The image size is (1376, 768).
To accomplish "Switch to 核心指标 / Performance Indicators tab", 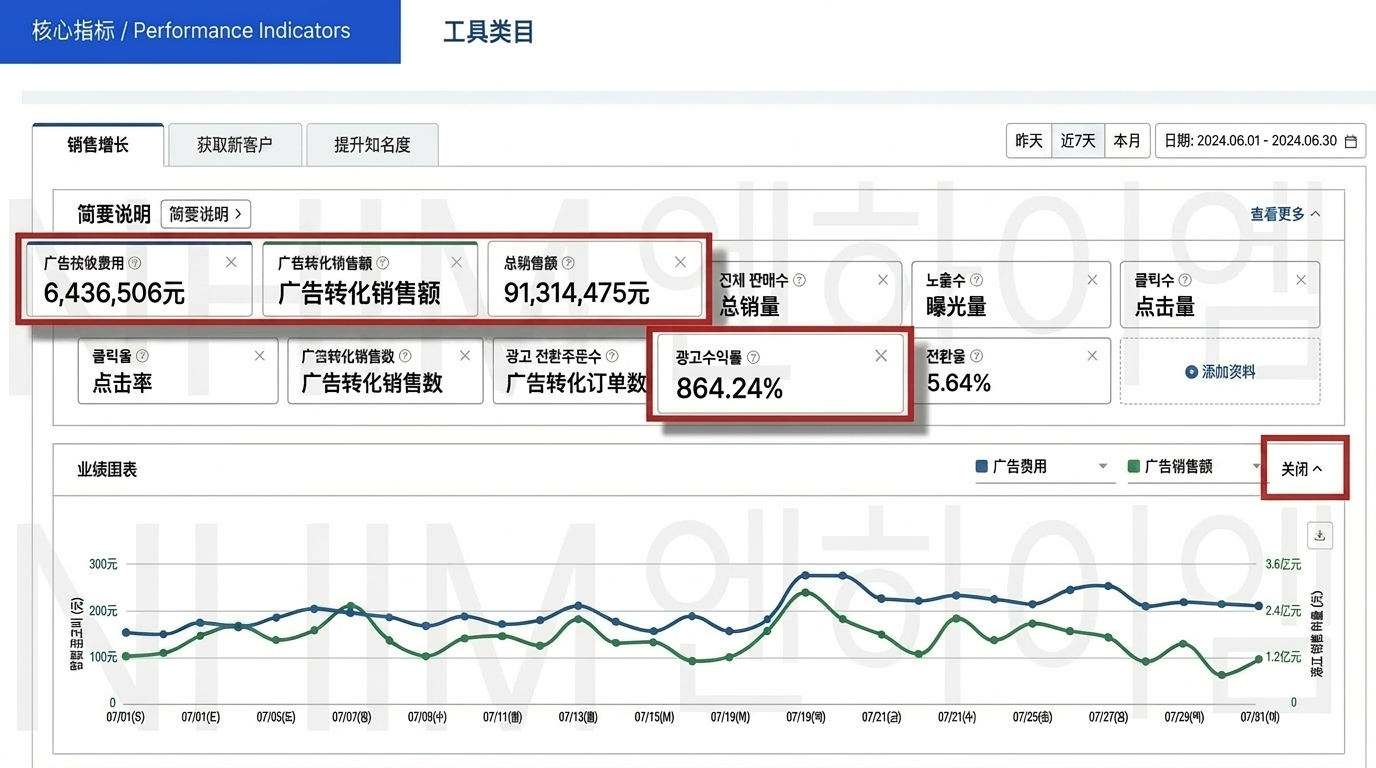I will tap(200, 31).
